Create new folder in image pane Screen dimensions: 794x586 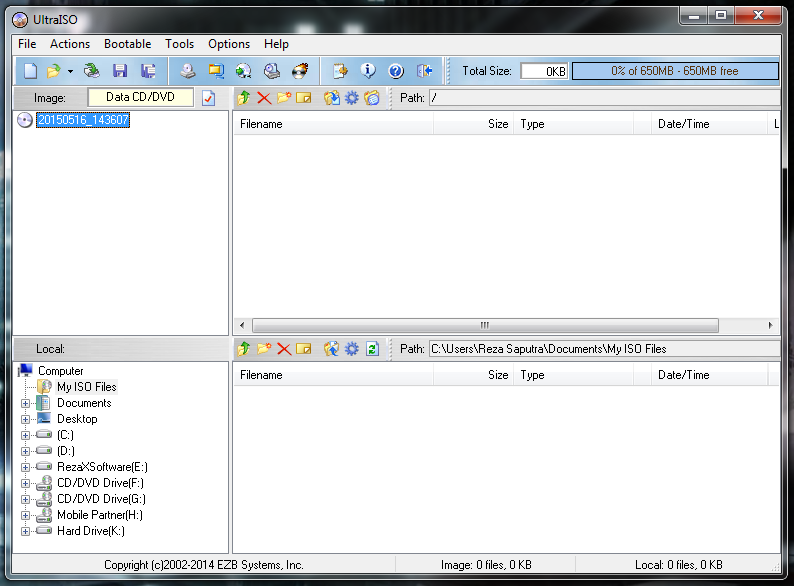tap(284, 97)
